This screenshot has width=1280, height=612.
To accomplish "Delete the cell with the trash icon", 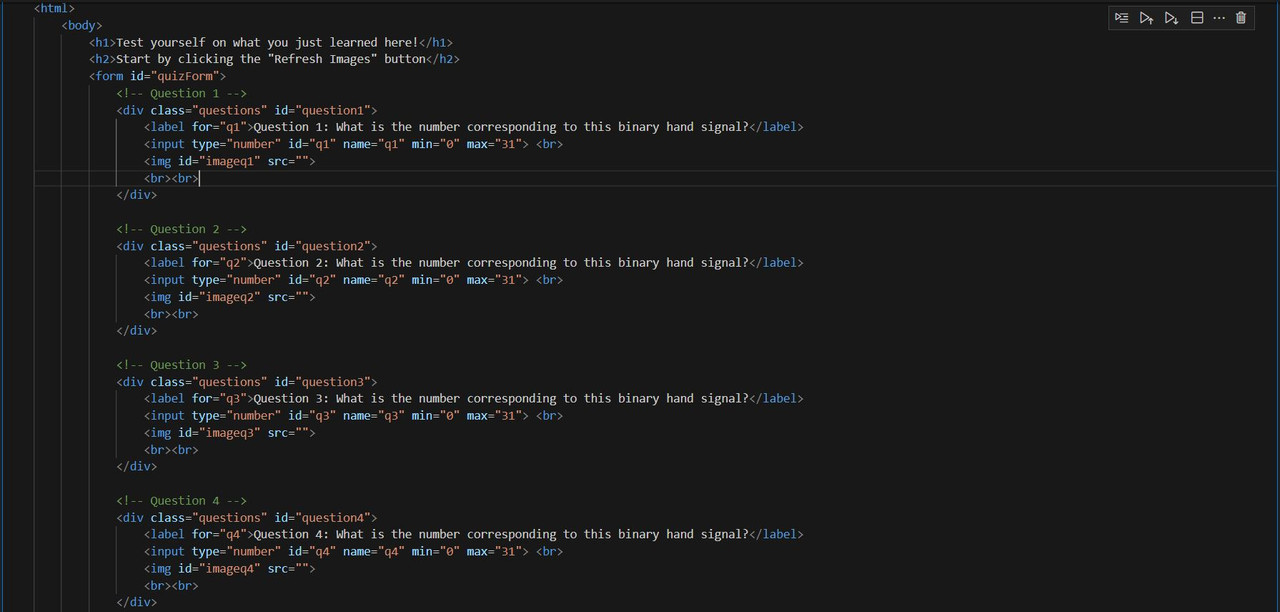I will pyautogui.click(x=1241, y=18).
